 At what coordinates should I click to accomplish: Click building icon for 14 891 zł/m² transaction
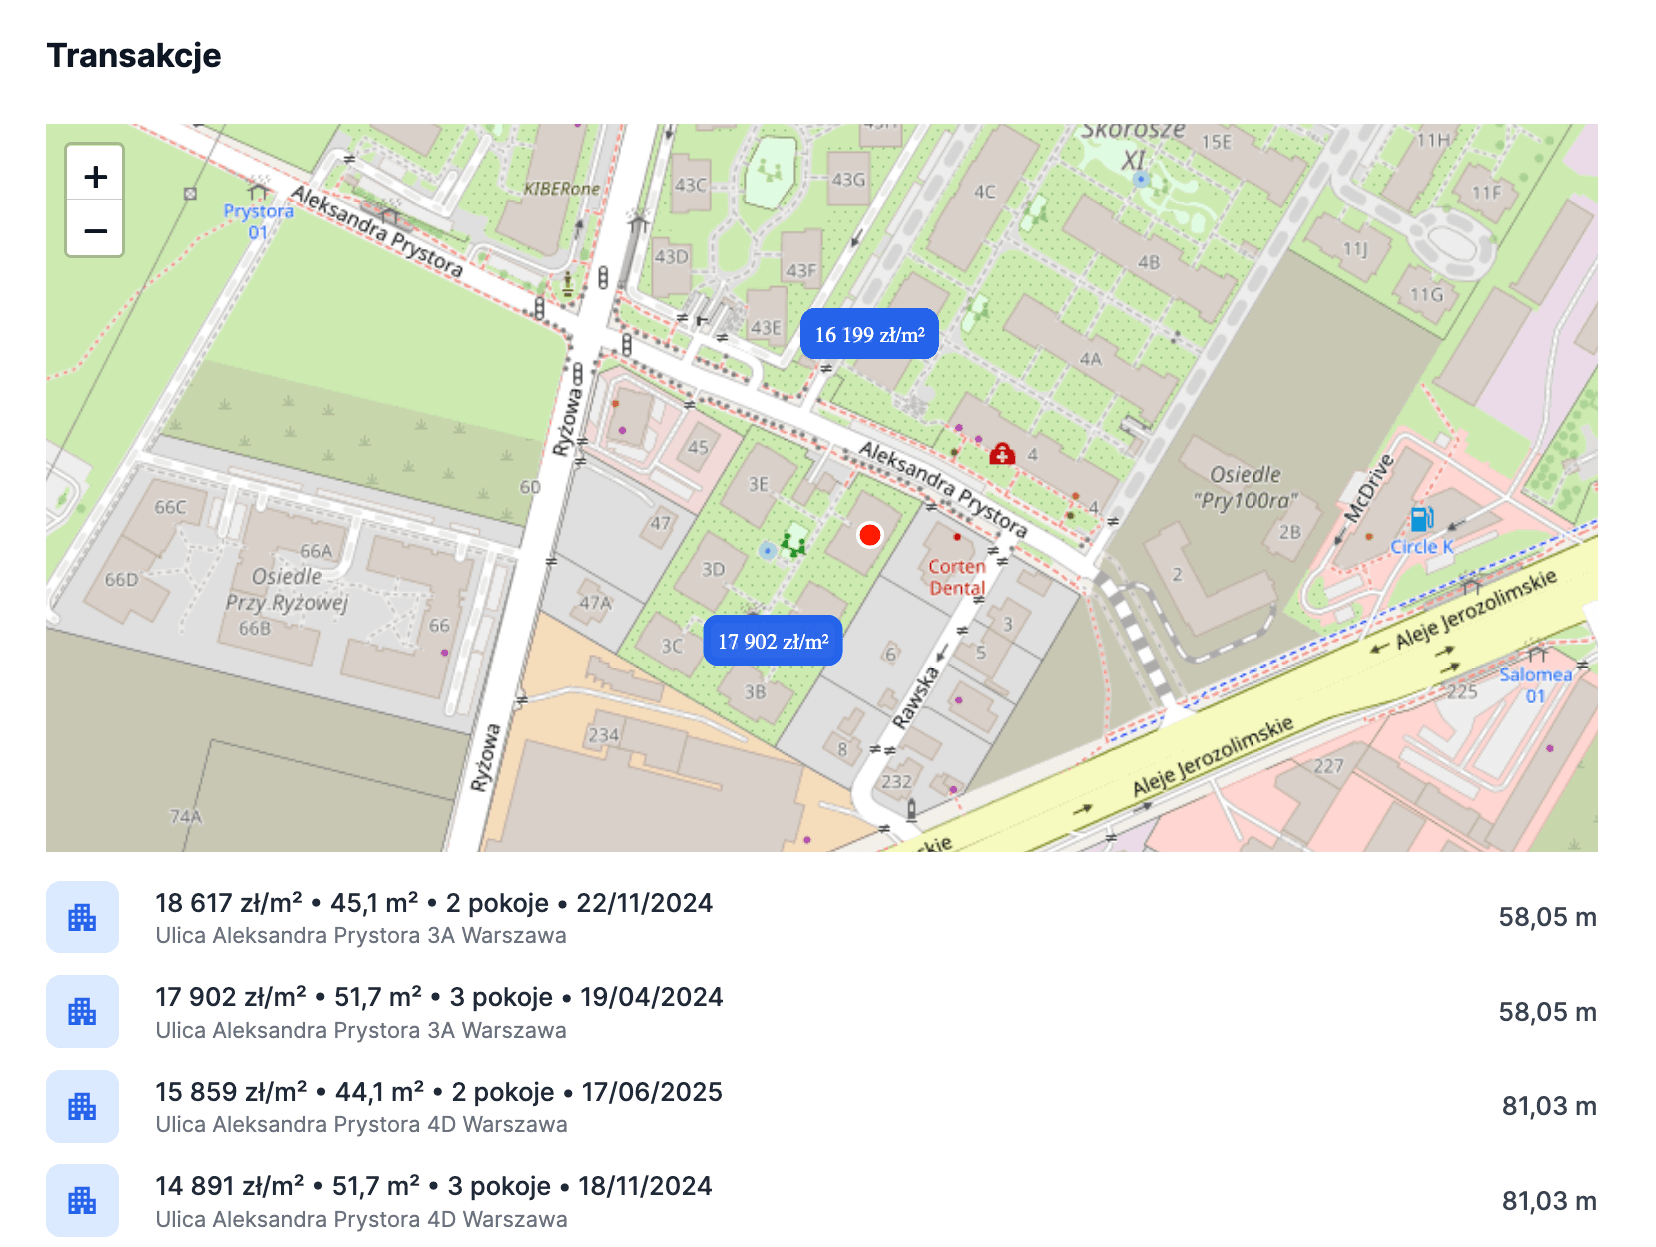coord(82,1201)
